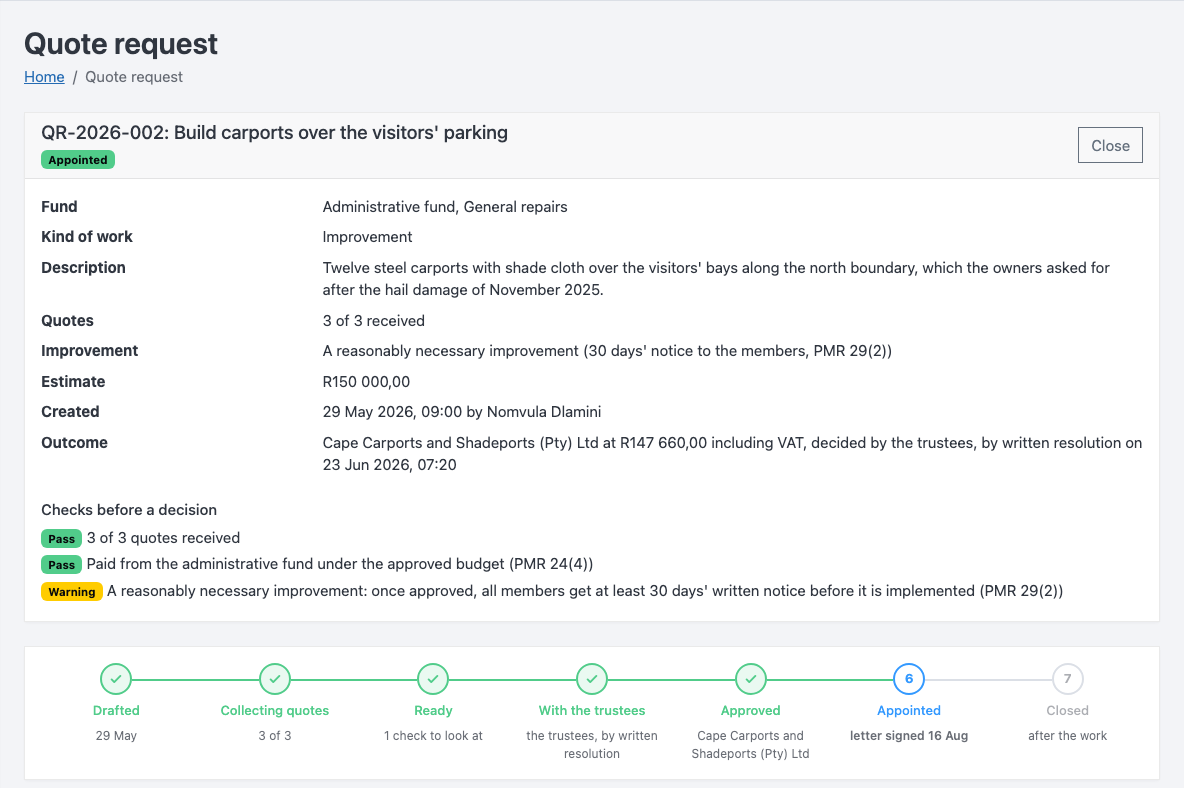Screen dimensions: 1184x788
Task: Click '29 May' under the Drafted step
Action: [x=116, y=736]
